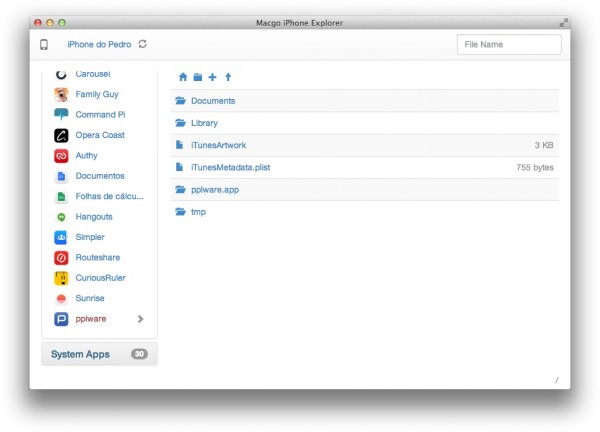Screen dimensions: 600x432
Task: Select the Authy app icon
Action: point(61,156)
